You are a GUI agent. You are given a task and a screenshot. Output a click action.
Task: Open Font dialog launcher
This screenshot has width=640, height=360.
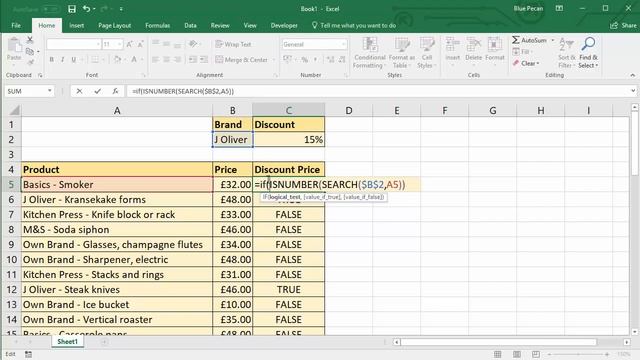[143, 76]
